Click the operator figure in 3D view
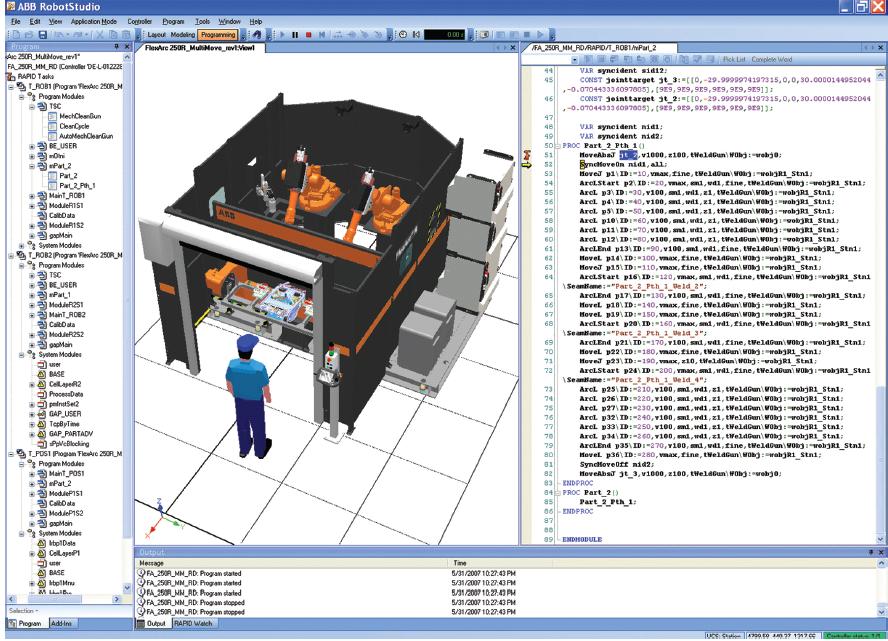This screenshot has width=888, height=641. 250,395
